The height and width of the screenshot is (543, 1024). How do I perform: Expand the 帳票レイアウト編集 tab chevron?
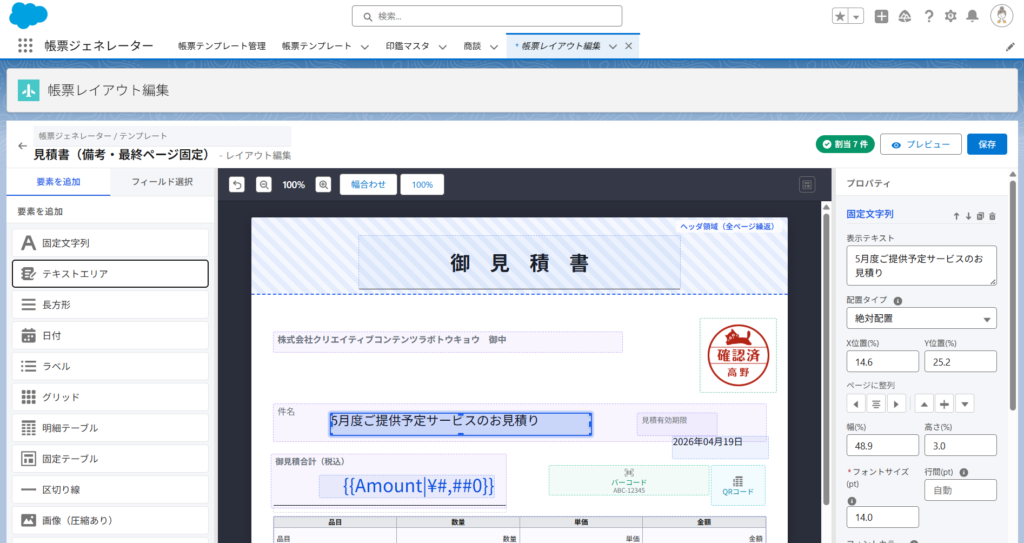613,46
